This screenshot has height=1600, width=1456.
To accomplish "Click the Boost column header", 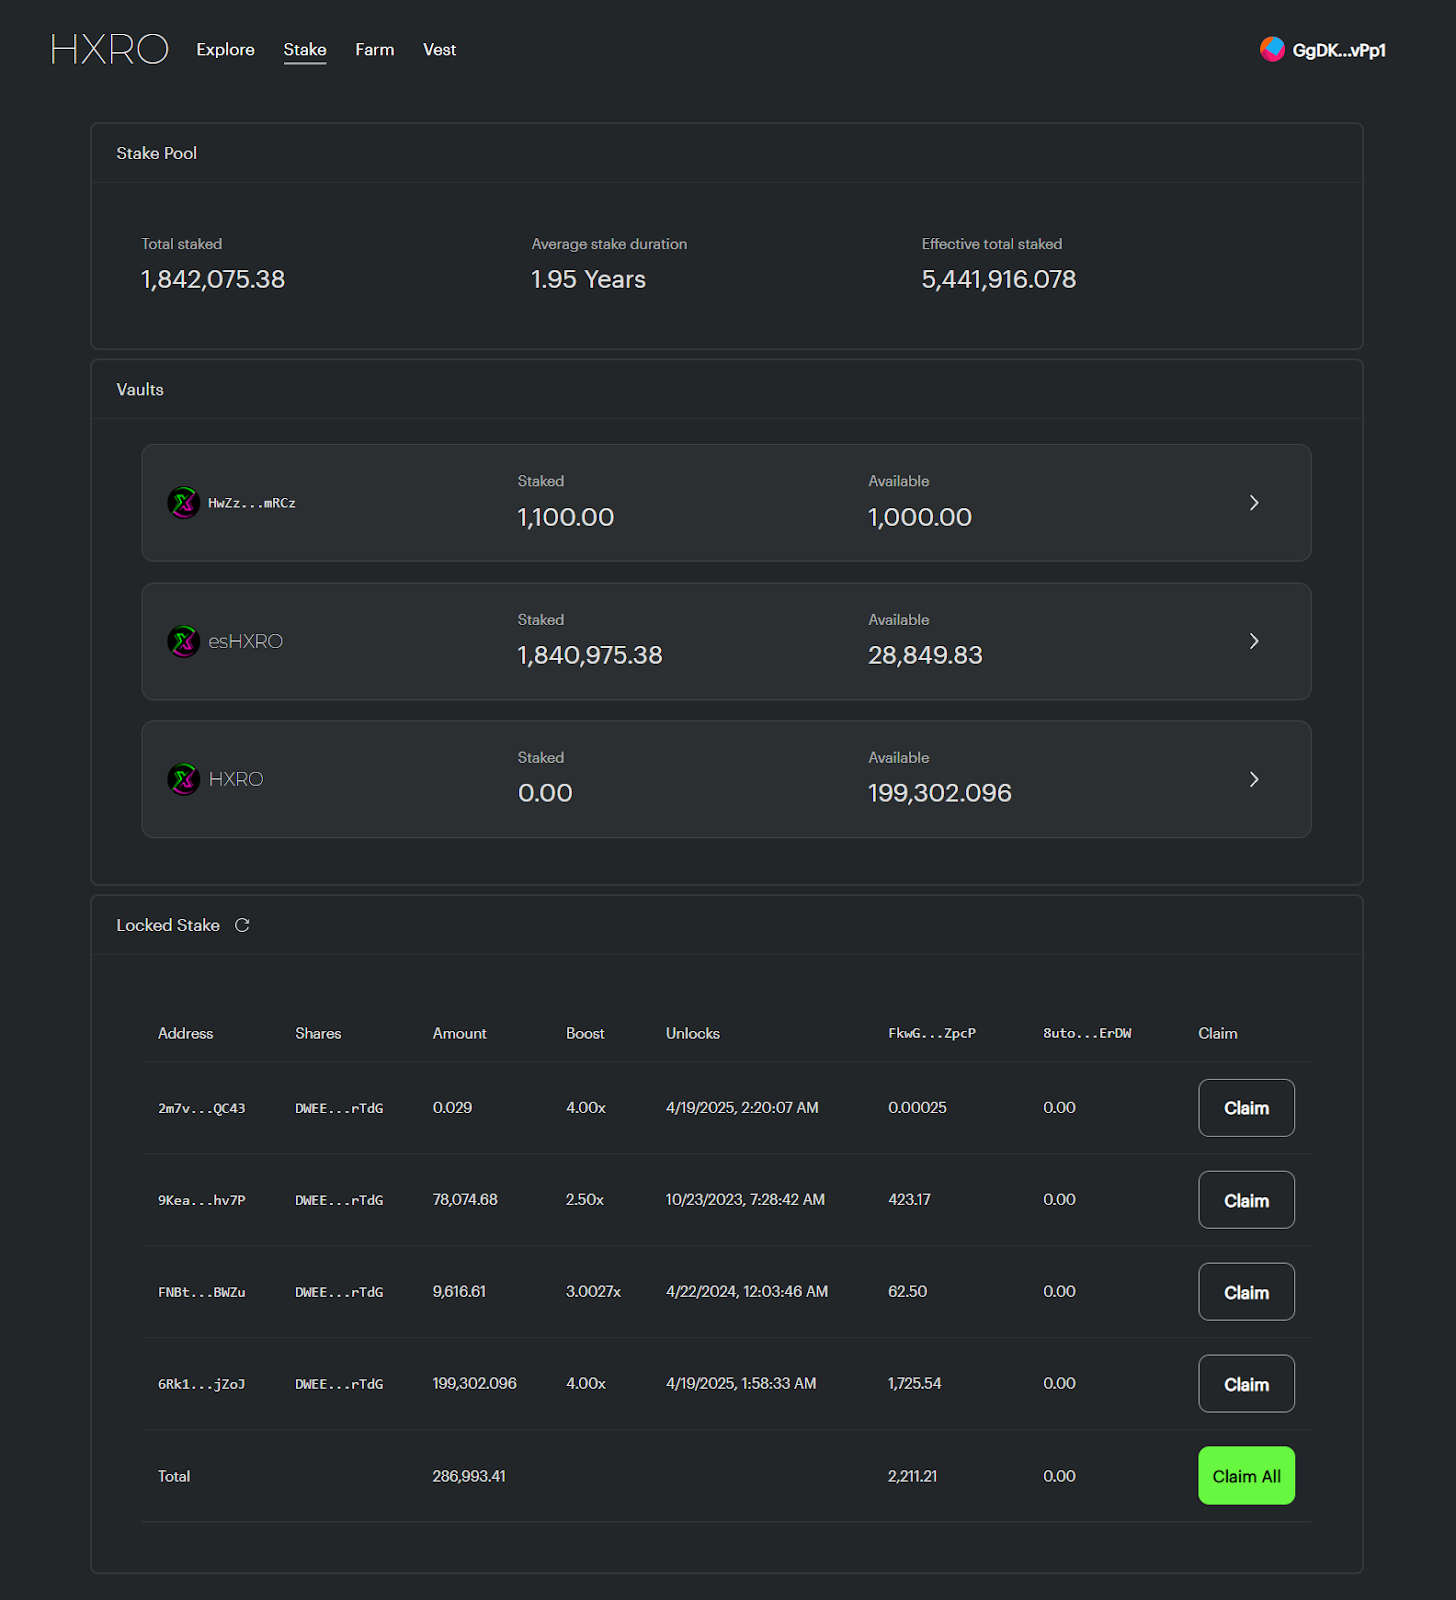I will 585,1033.
